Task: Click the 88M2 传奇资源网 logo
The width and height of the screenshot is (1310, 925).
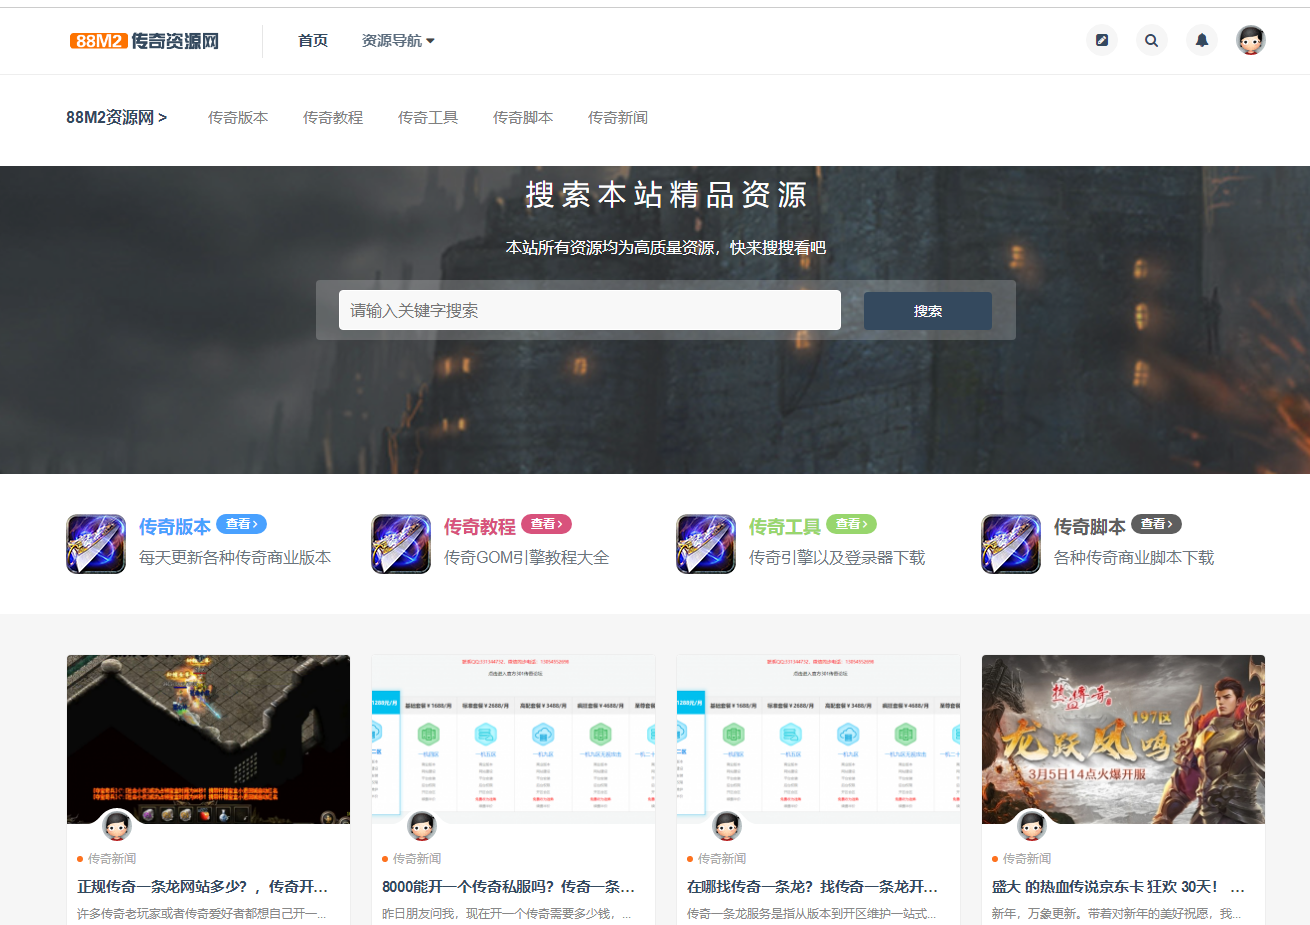Action: click(x=144, y=41)
